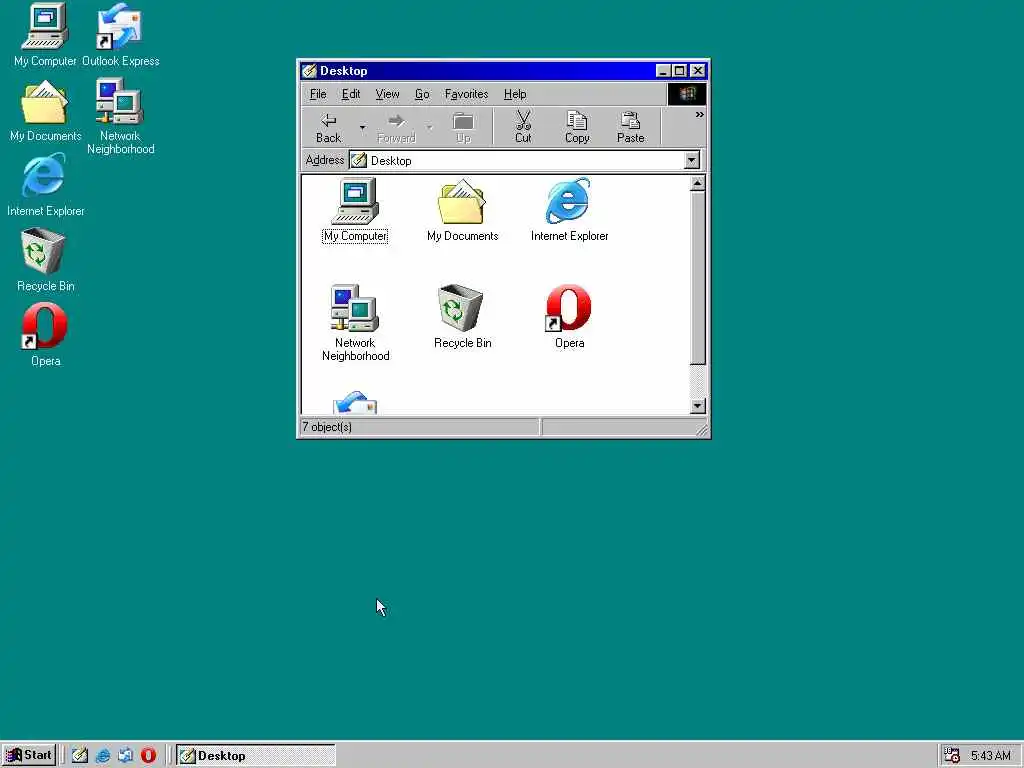Open the Edit menu
The height and width of the screenshot is (768, 1024).
point(351,94)
